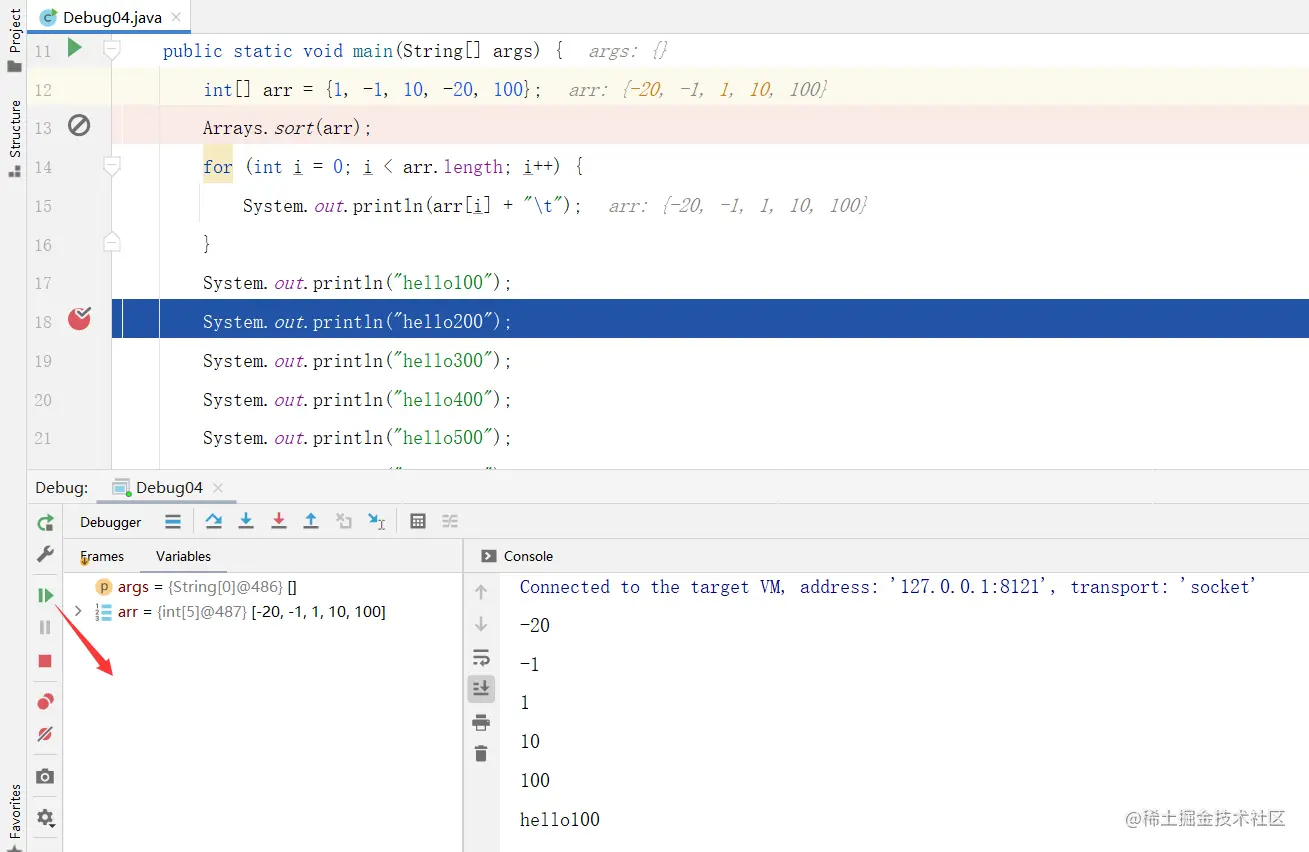Open the Structure tool window

point(14,139)
